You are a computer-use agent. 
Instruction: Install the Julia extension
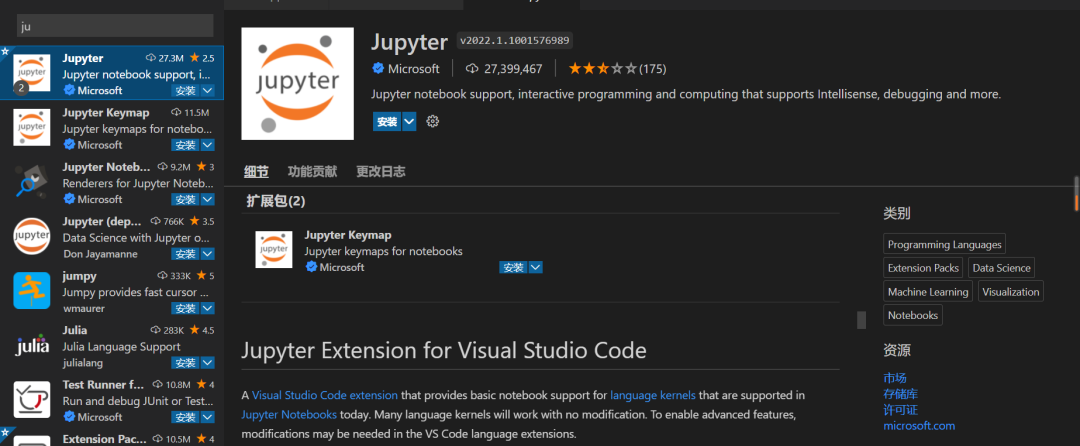click(x=185, y=363)
